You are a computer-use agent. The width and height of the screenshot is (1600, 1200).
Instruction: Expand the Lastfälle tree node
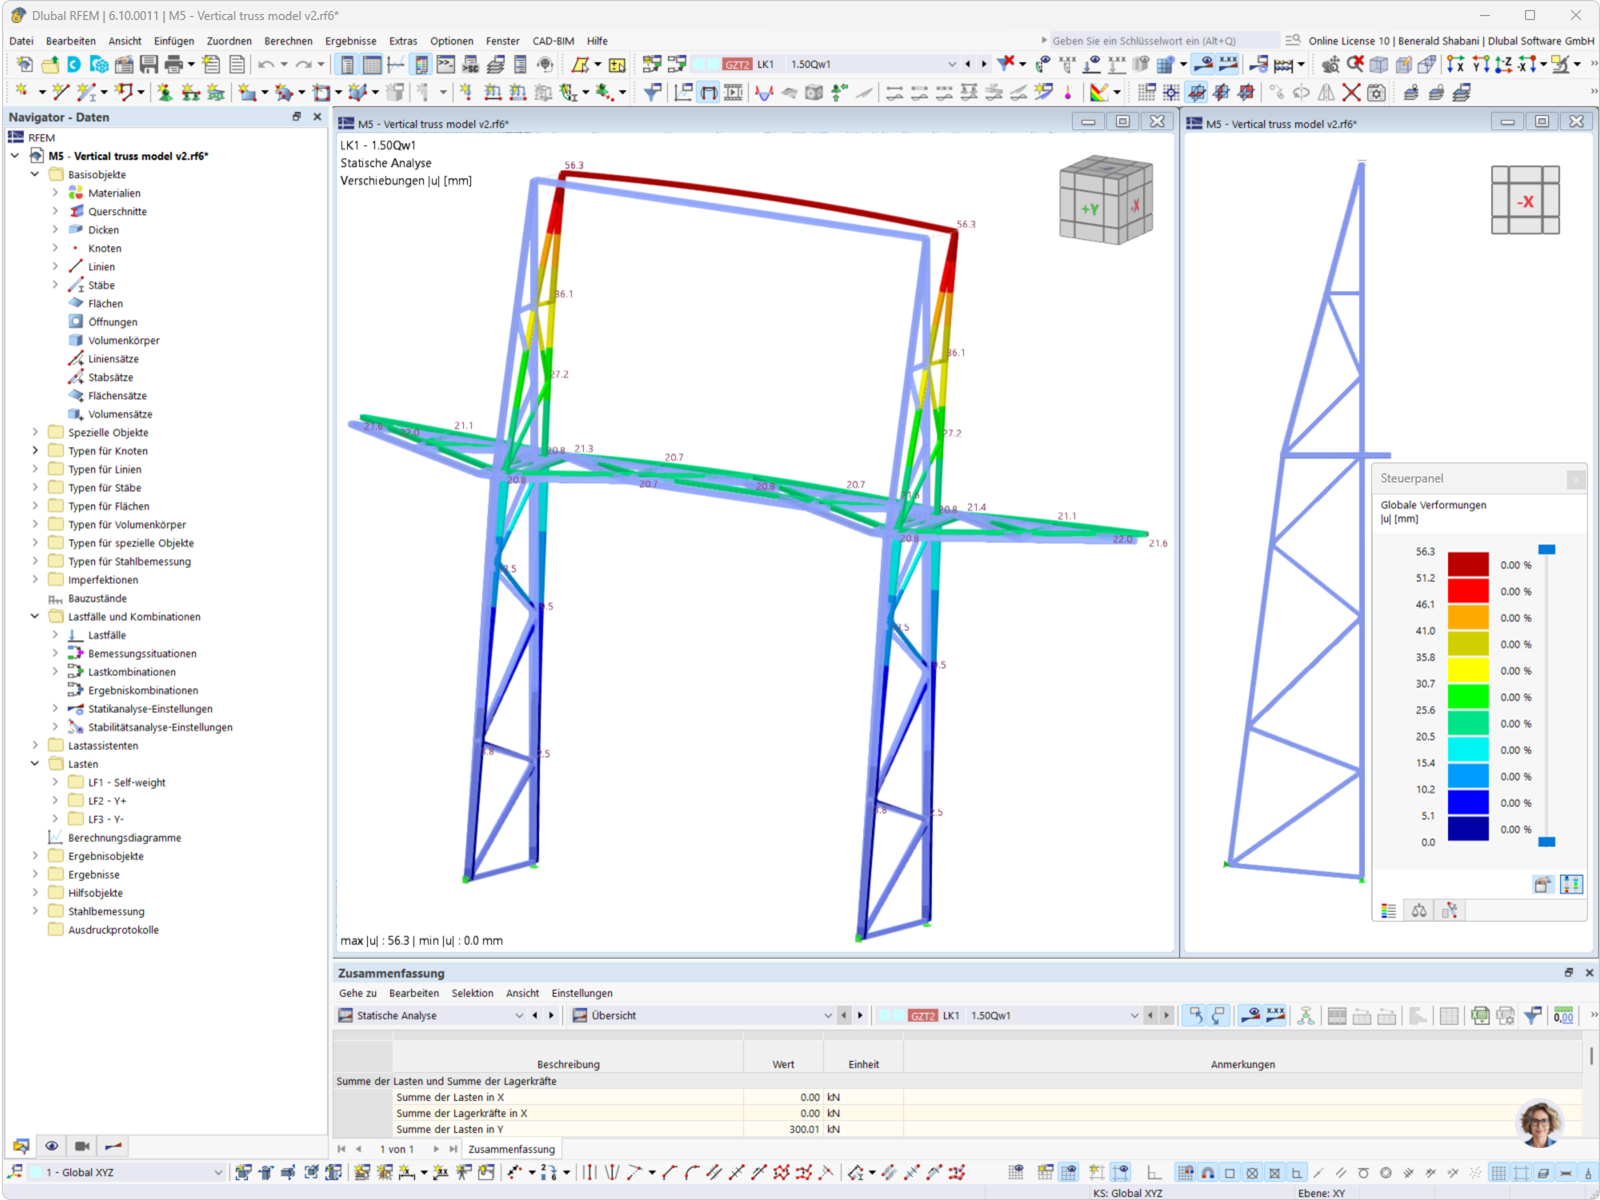pos(55,634)
